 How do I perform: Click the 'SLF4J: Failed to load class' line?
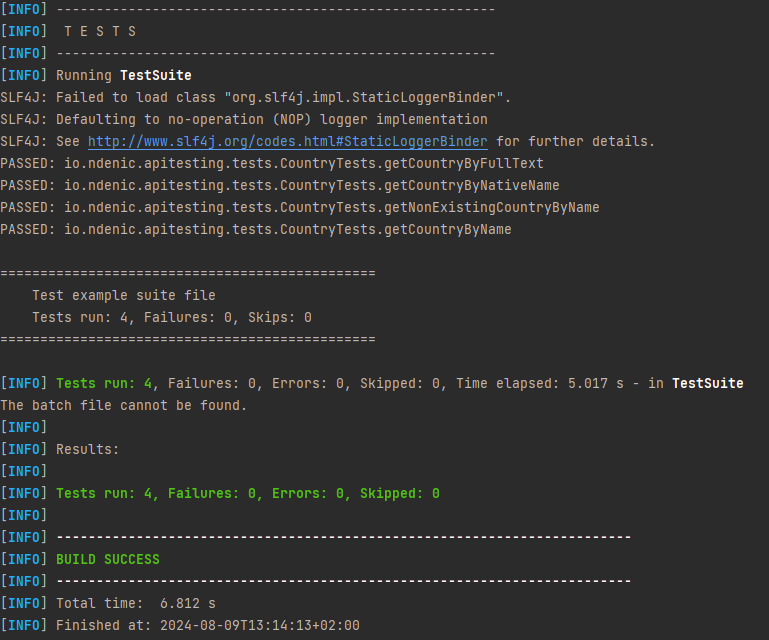point(256,98)
